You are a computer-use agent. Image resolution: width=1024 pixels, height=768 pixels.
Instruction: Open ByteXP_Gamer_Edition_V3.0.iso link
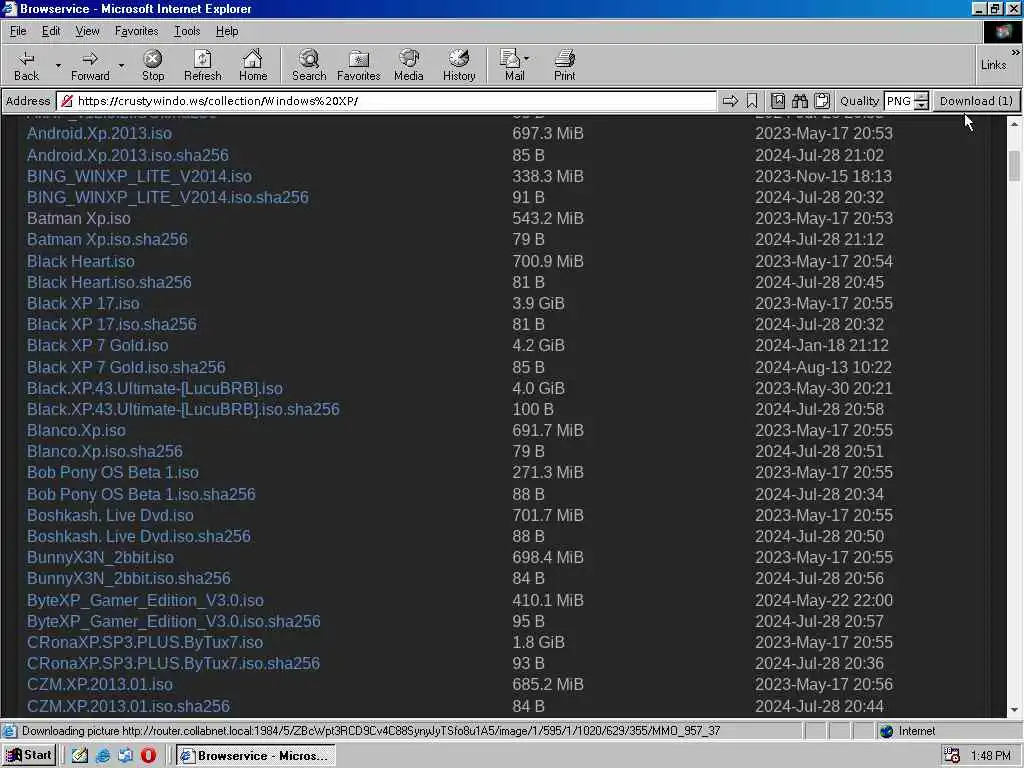(145, 600)
